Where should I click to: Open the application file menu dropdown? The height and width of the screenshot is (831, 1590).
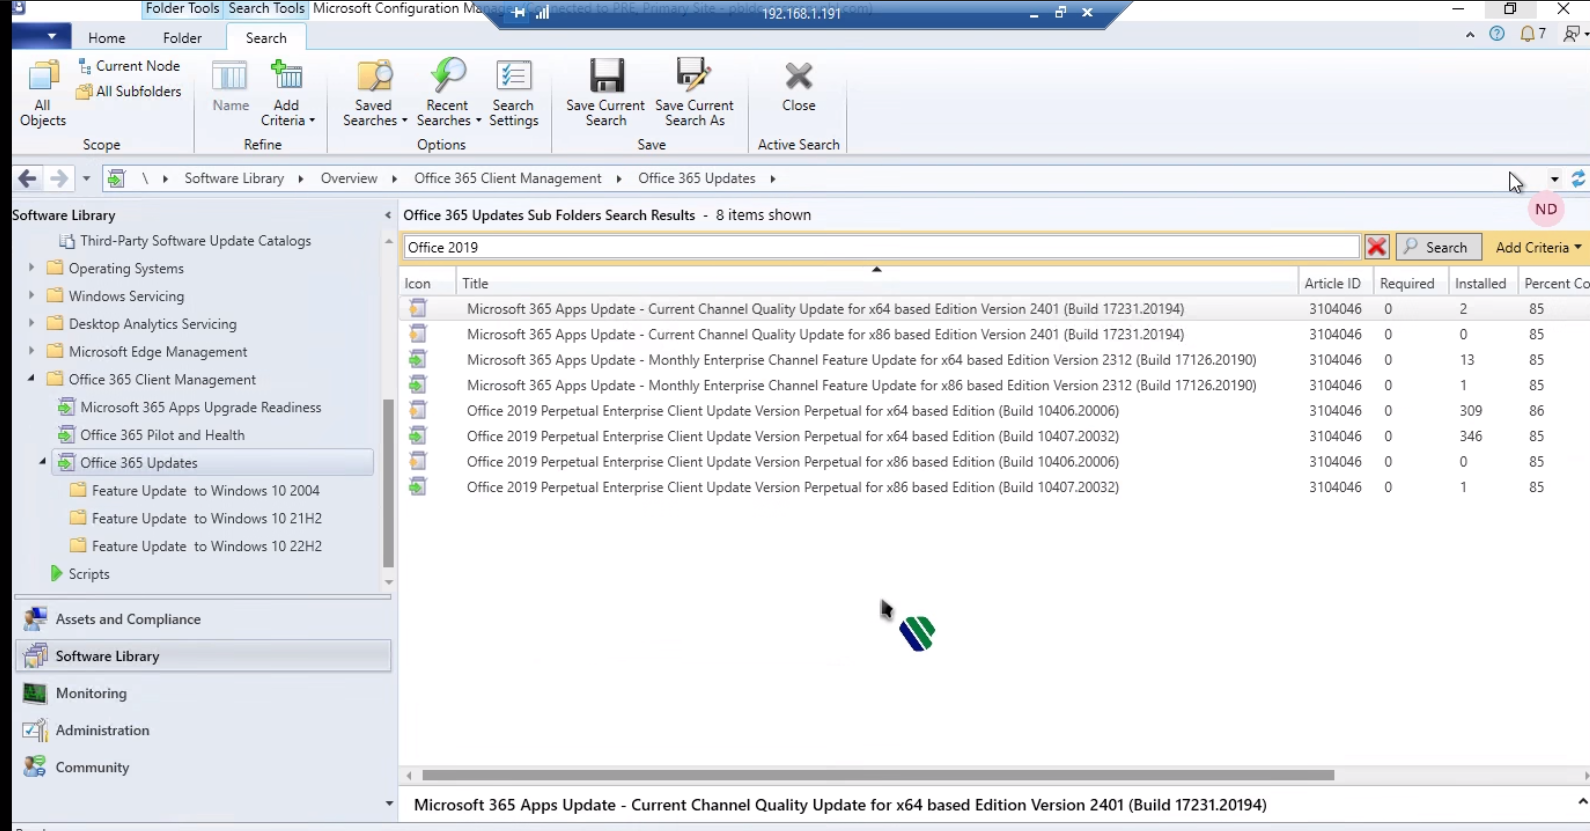40,37
